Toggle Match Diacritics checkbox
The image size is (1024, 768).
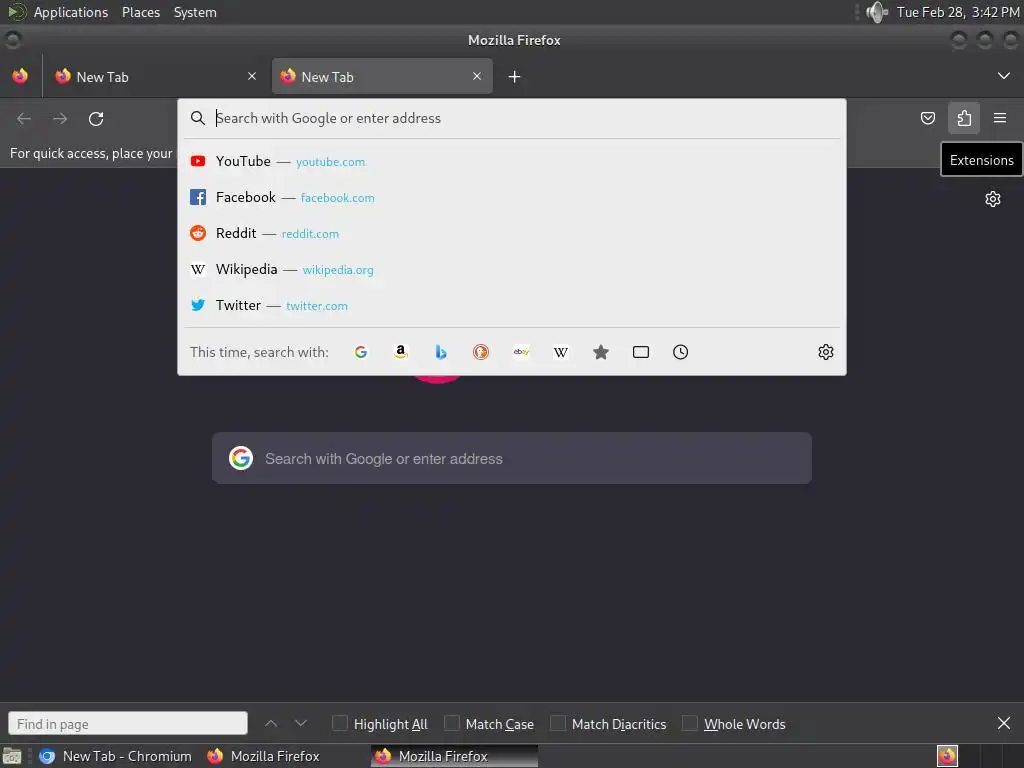[558, 723]
